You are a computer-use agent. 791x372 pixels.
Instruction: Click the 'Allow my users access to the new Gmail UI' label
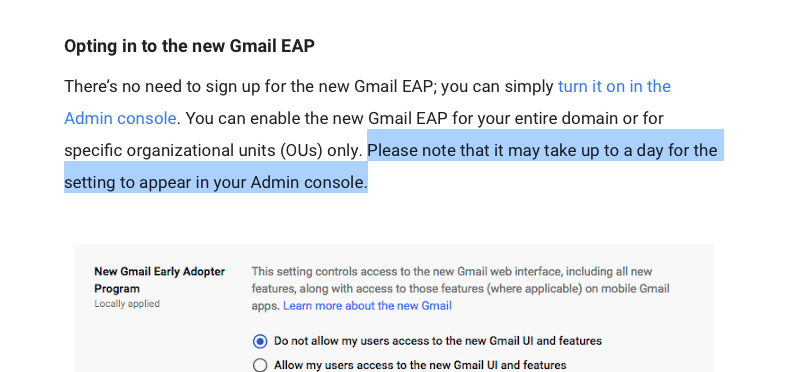pos(420,365)
